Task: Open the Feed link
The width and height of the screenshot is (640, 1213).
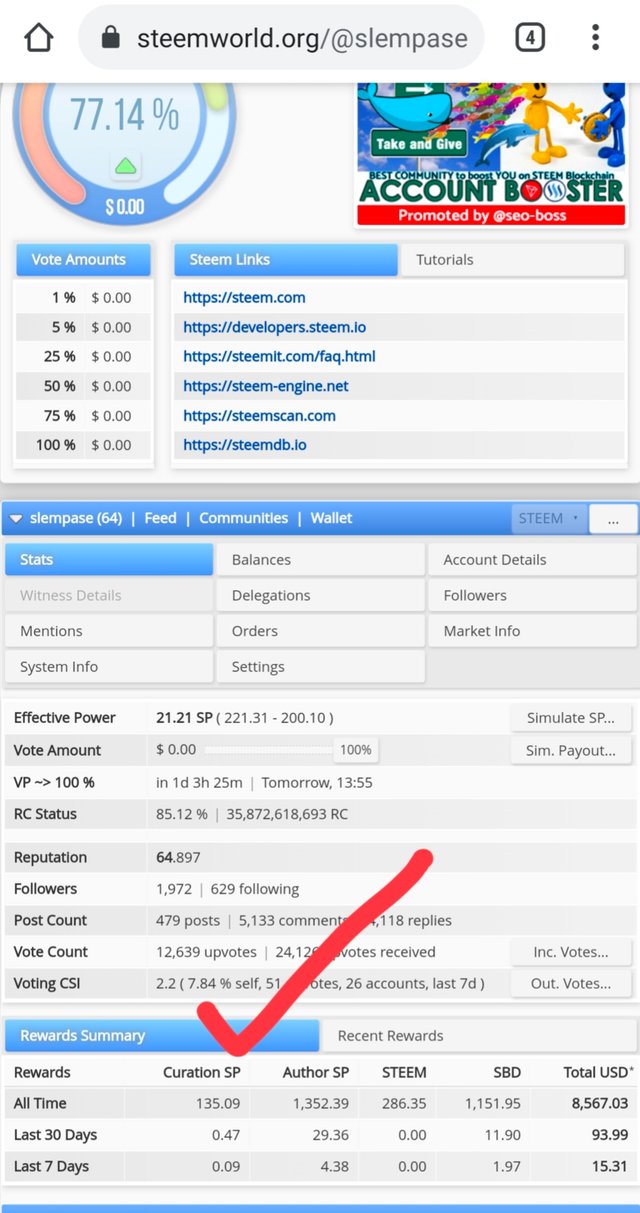Action: pyautogui.click(x=160, y=518)
